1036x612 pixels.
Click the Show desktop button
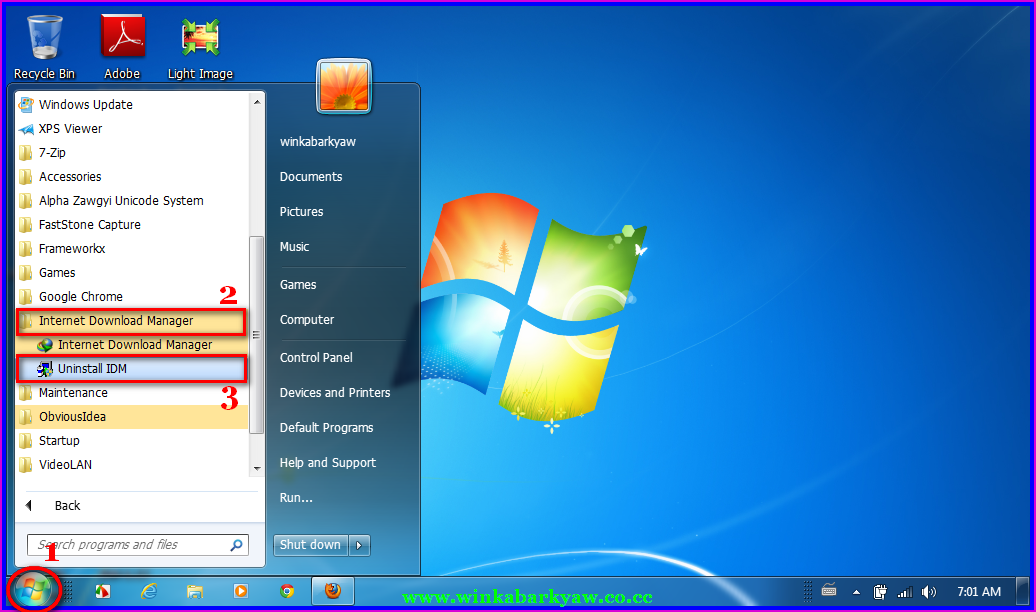[1022, 592]
